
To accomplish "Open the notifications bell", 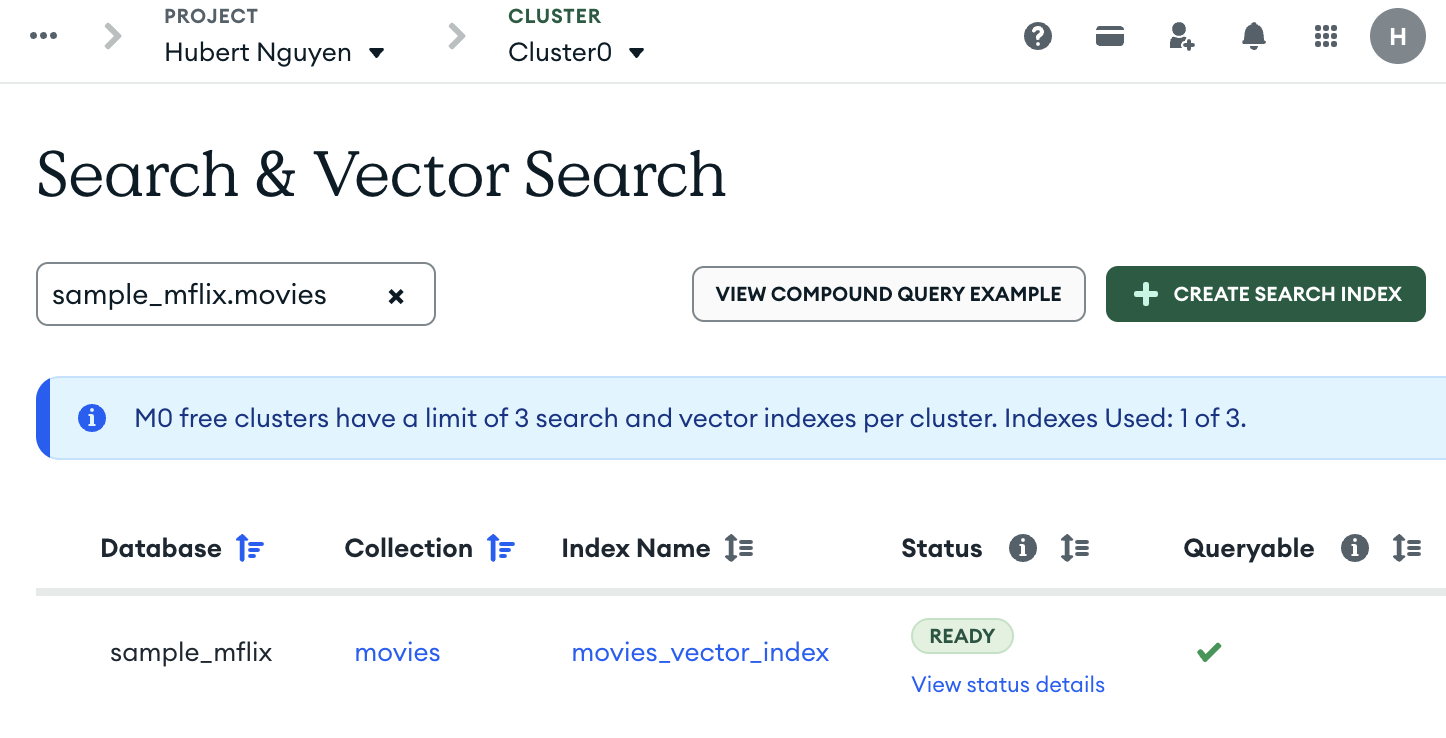I will (1253, 37).
